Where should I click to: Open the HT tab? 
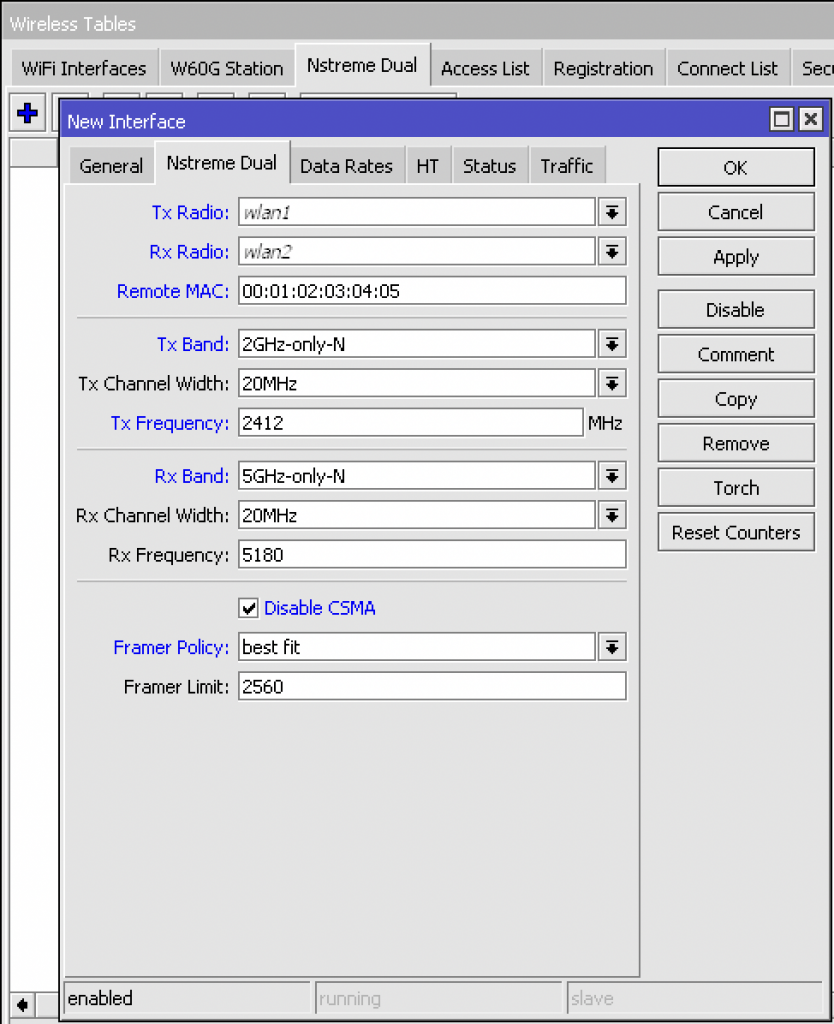pos(428,166)
